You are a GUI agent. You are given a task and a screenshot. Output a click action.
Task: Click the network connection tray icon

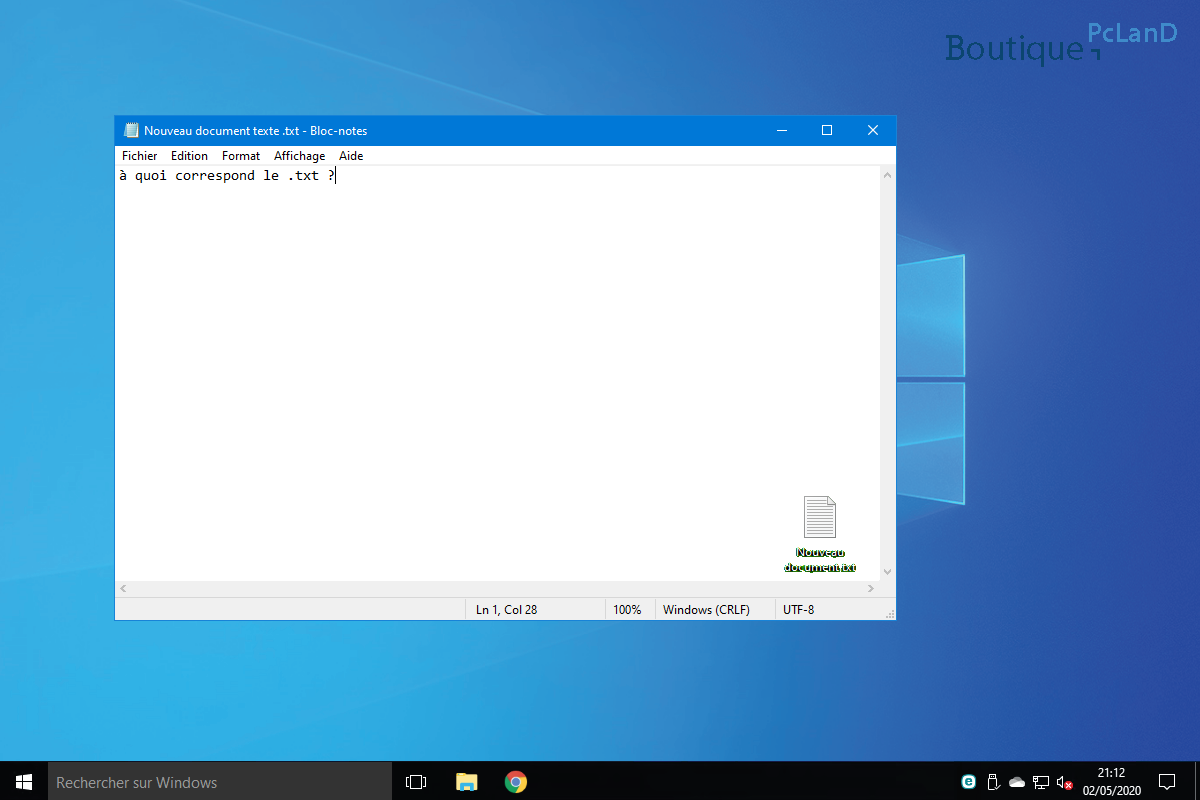coord(1041,781)
